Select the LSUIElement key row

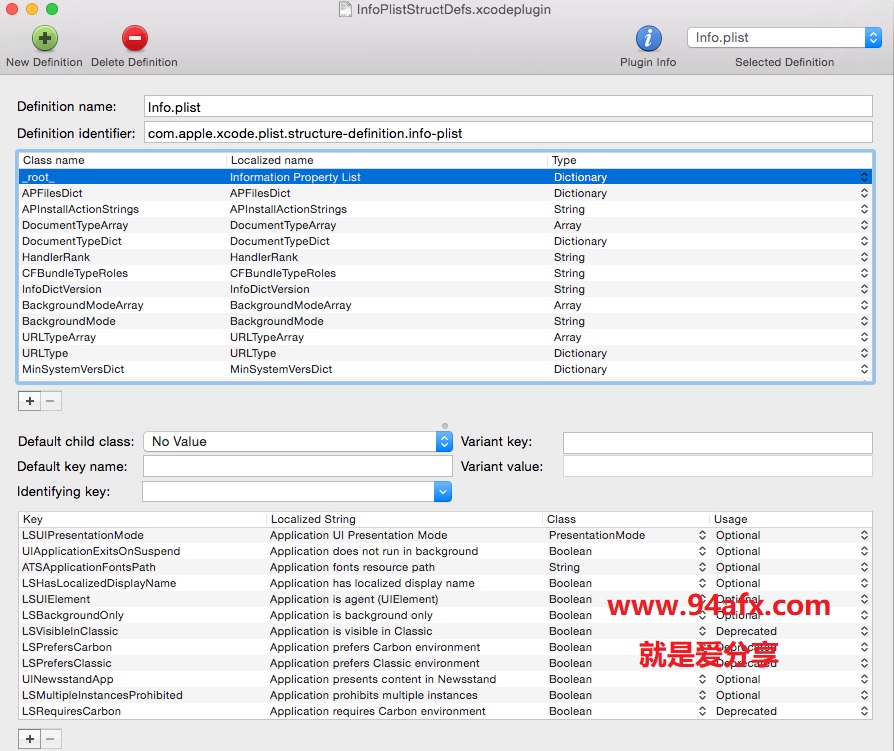pyautogui.click(x=445, y=599)
